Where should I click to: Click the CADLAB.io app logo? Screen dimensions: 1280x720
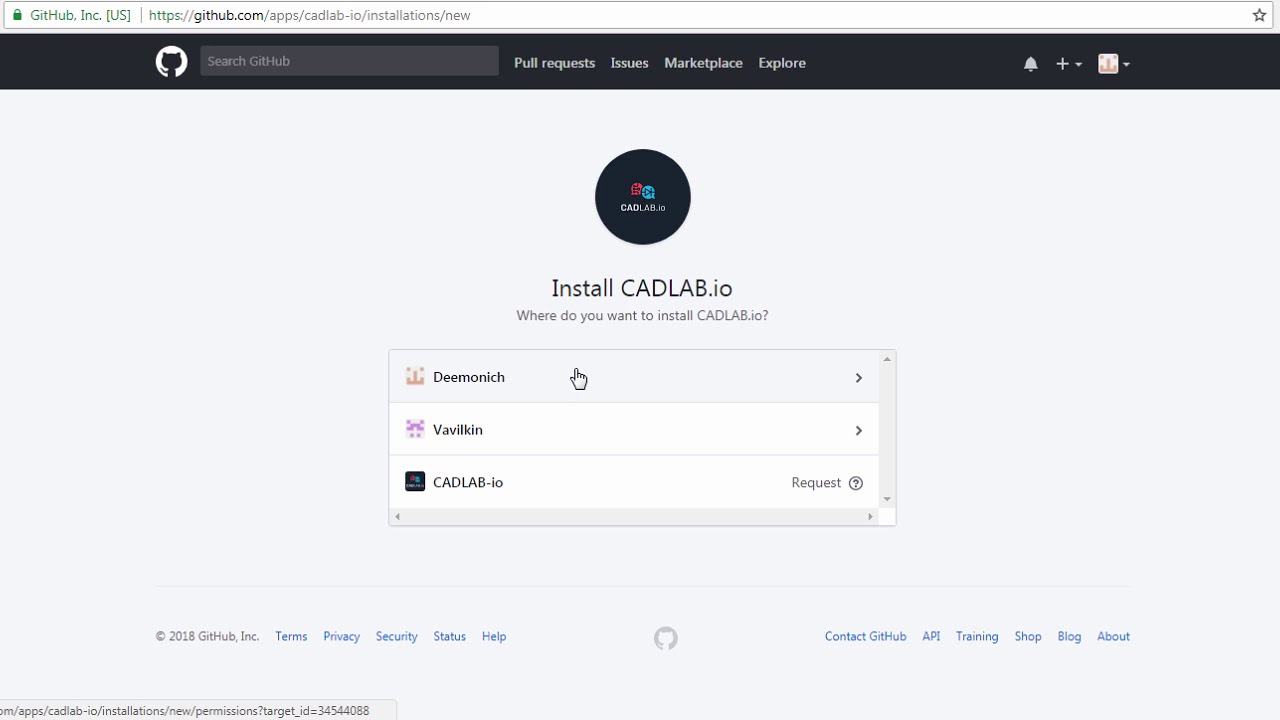pyautogui.click(x=642, y=197)
